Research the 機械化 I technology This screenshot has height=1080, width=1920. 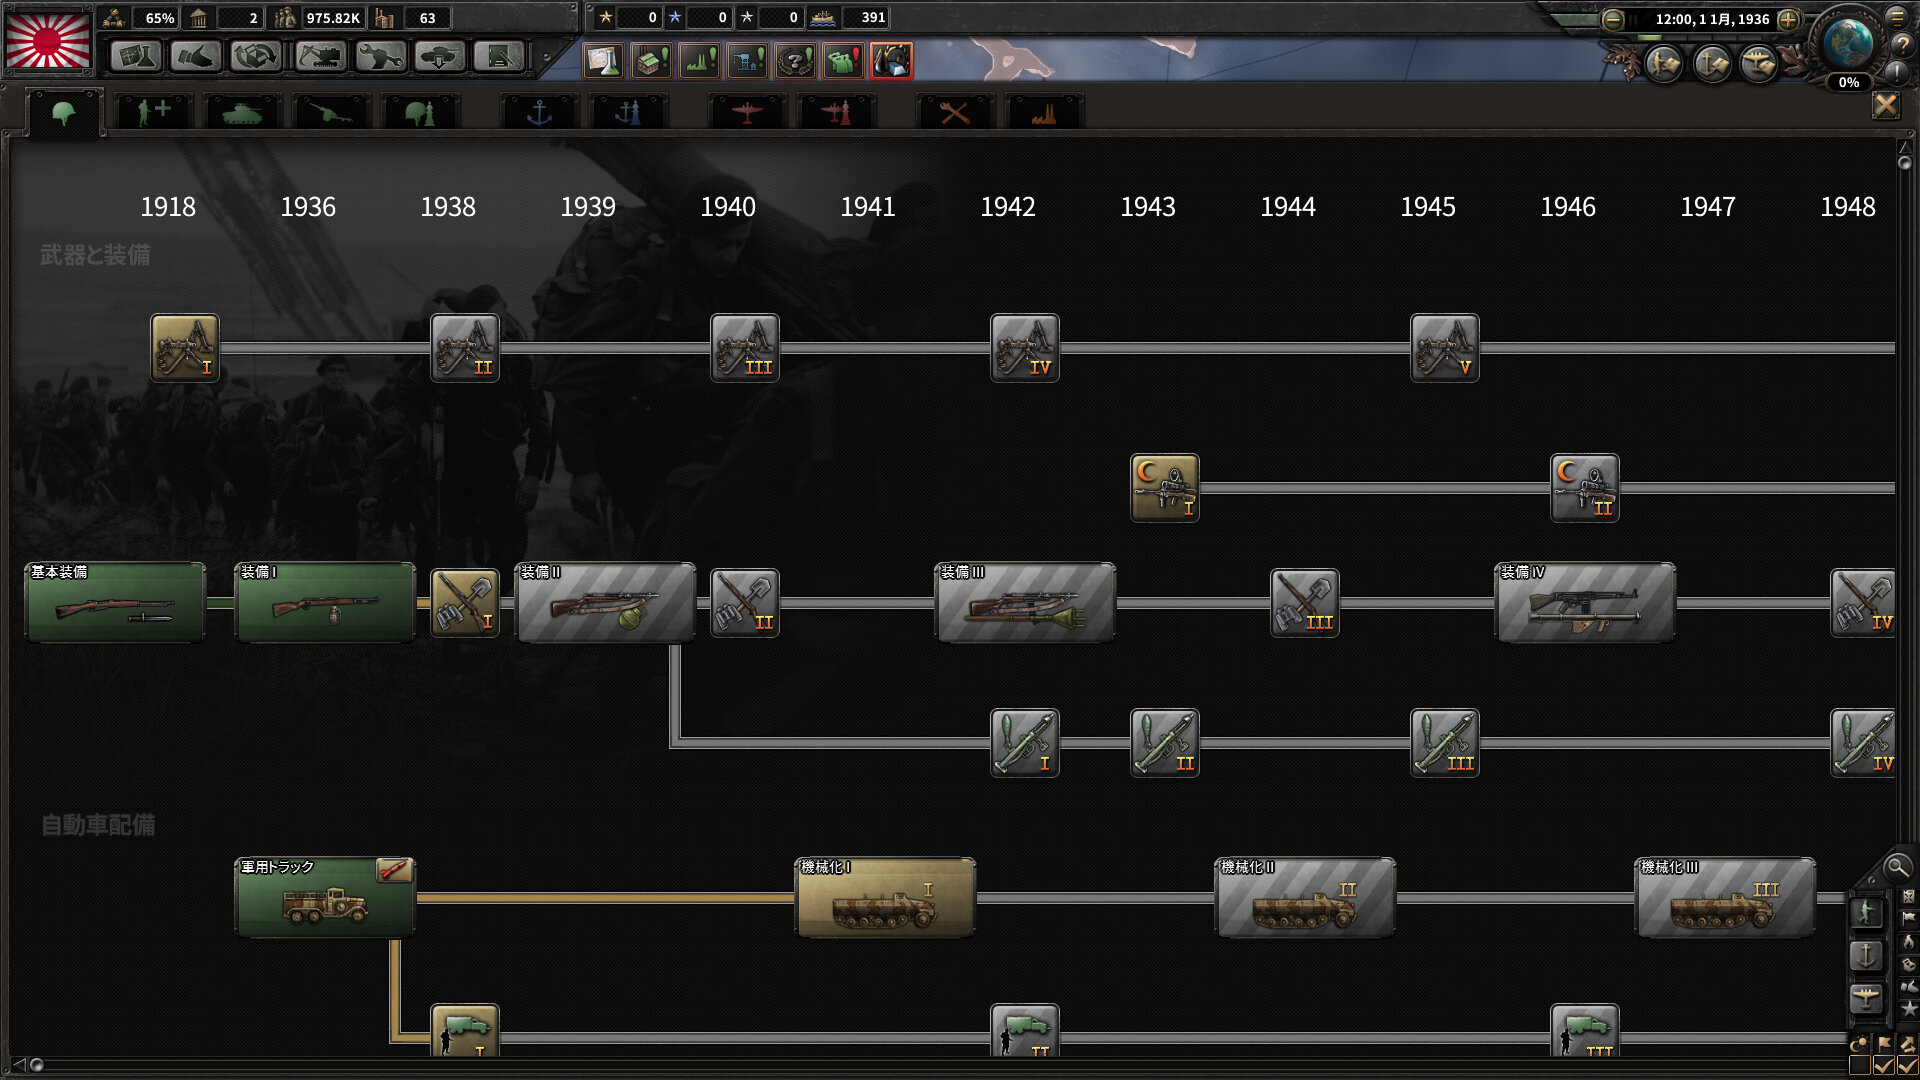(885, 898)
